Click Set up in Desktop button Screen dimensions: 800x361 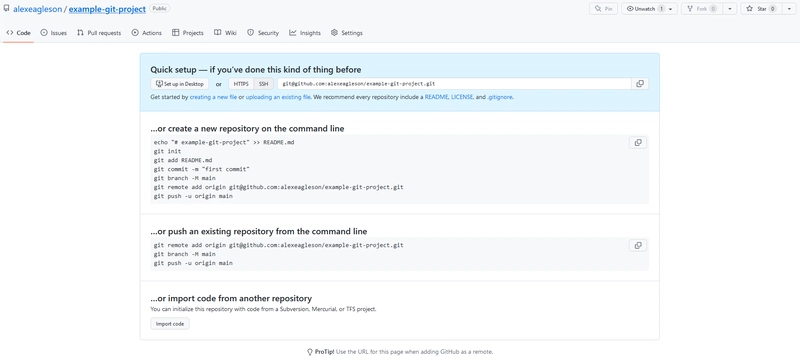tap(180, 84)
